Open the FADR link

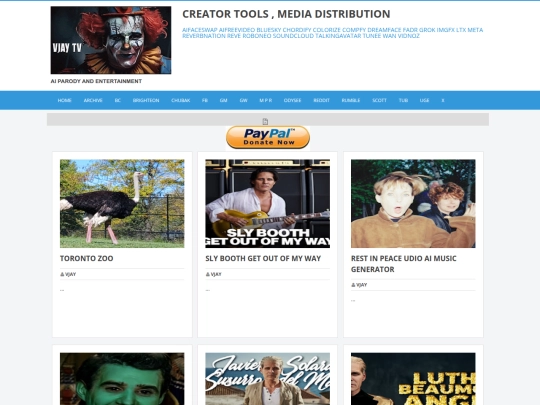point(410,30)
